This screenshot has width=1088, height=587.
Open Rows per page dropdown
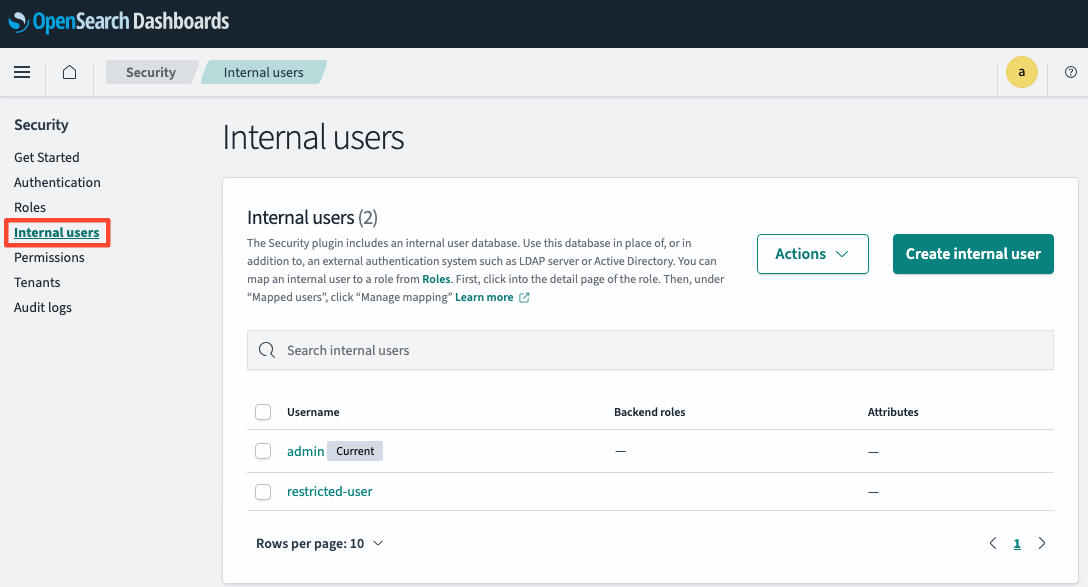coord(319,543)
